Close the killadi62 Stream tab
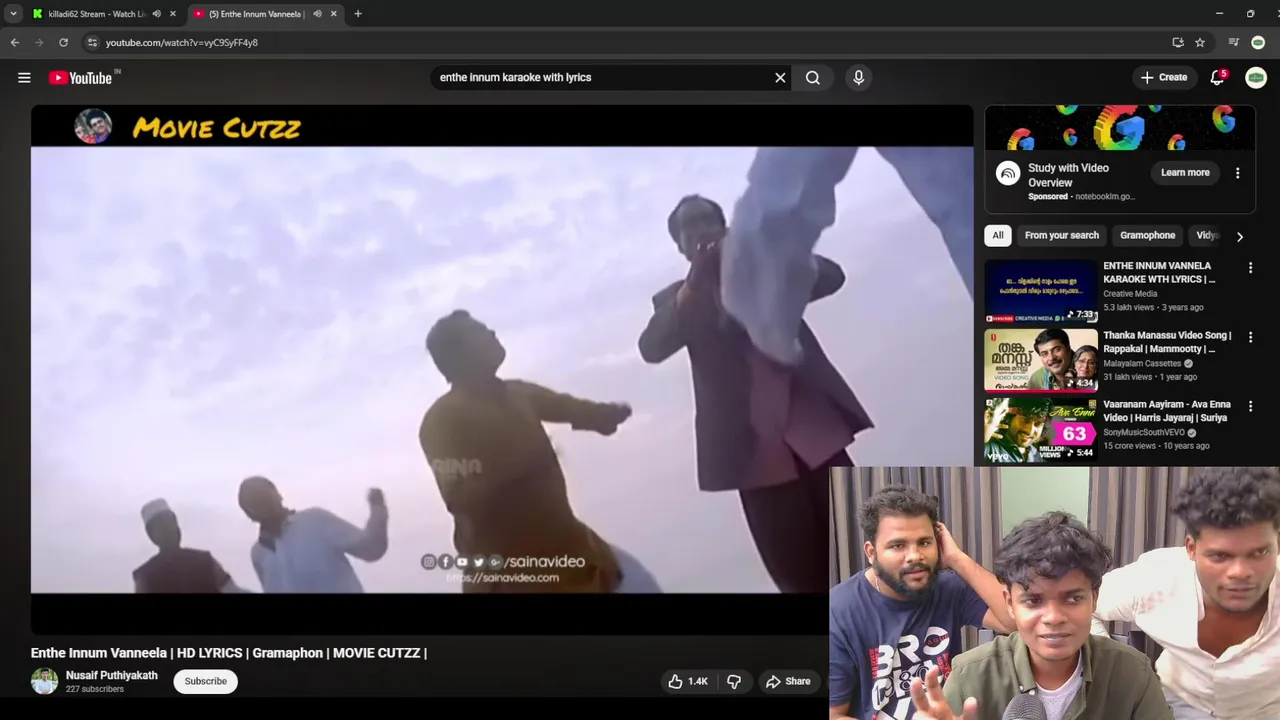Screen dimensions: 1280x720 pyautogui.click(x=173, y=14)
